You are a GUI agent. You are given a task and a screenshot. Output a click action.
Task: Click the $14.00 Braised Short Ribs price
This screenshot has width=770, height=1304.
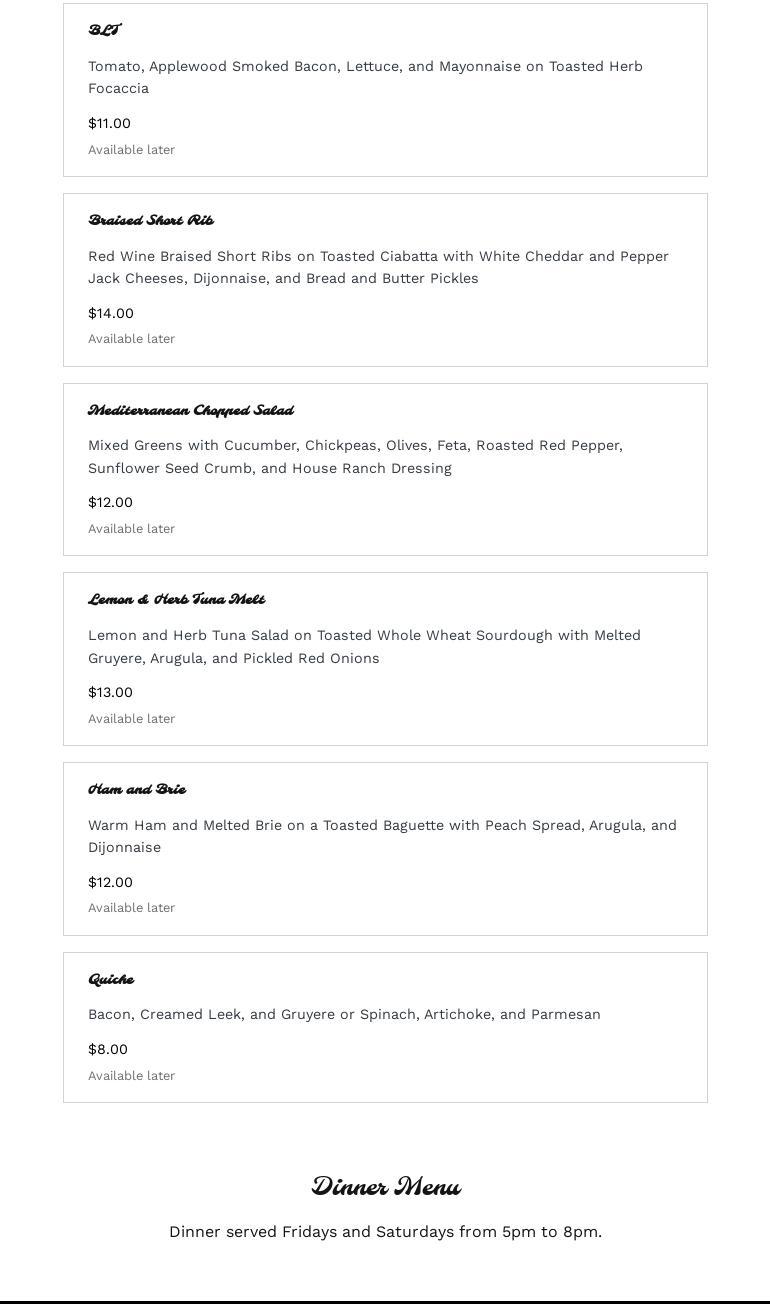(x=110, y=313)
